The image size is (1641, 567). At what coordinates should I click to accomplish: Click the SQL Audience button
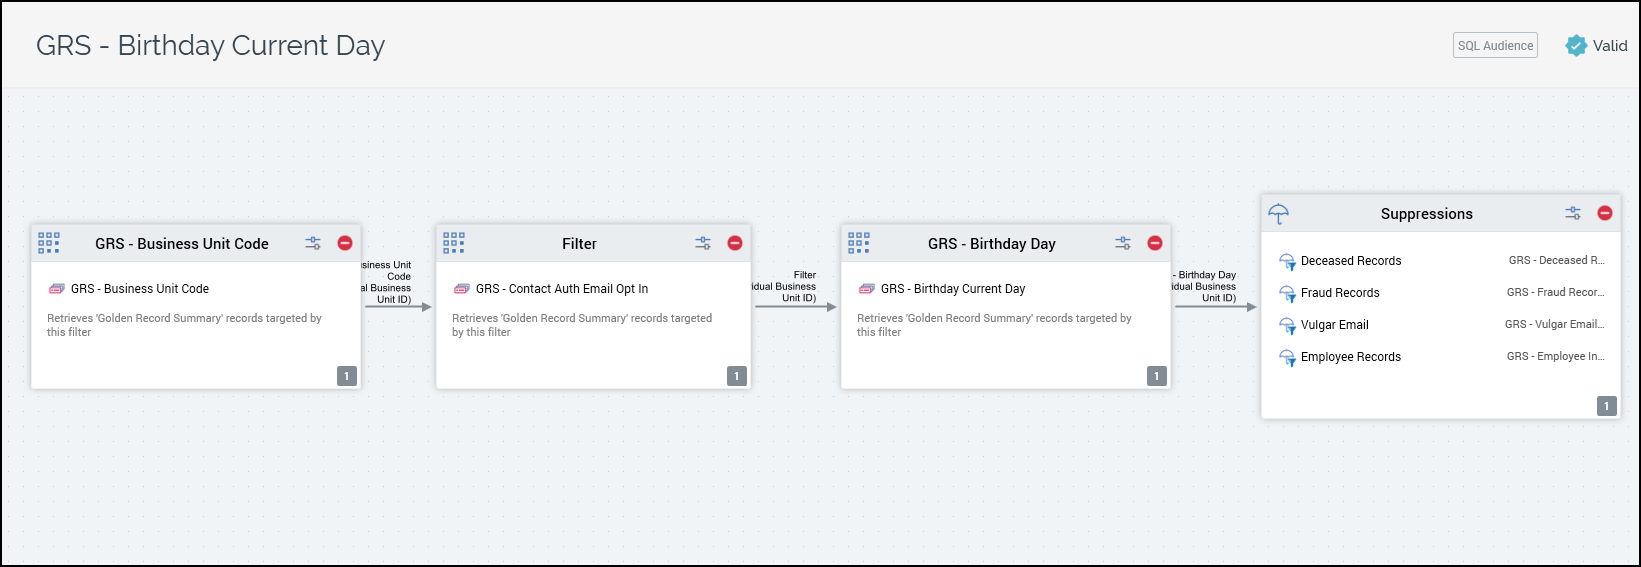pyautogui.click(x=1495, y=46)
